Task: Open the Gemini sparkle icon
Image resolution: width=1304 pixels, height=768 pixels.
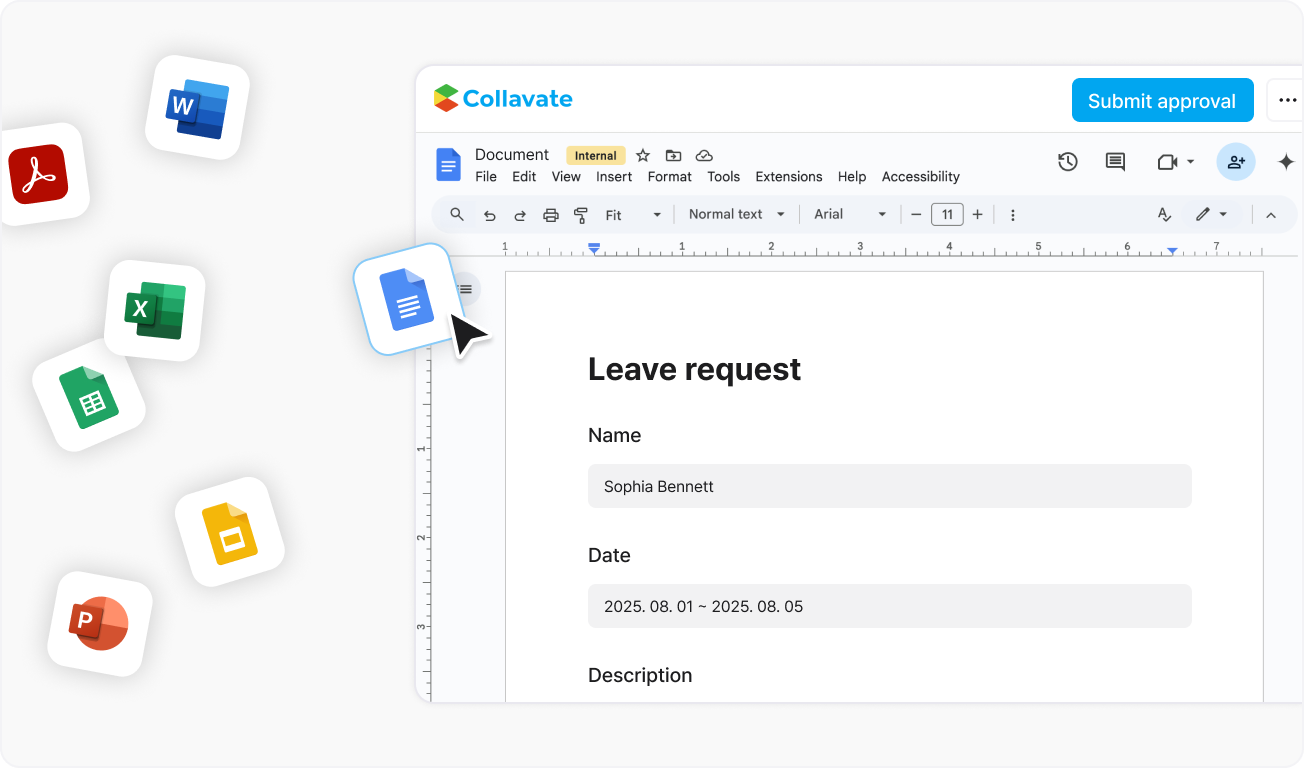Action: [1287, 162]
